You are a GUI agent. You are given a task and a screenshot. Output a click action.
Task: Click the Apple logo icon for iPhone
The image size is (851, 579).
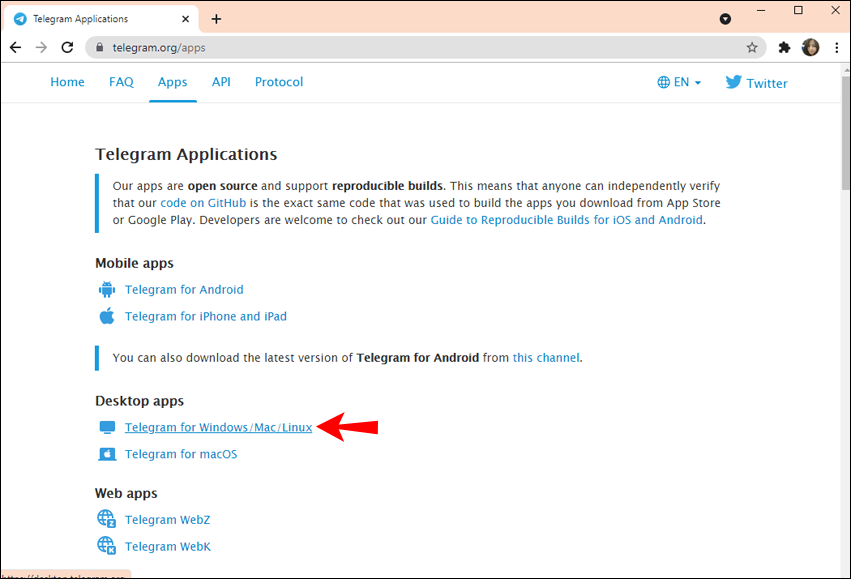(107, 316)
